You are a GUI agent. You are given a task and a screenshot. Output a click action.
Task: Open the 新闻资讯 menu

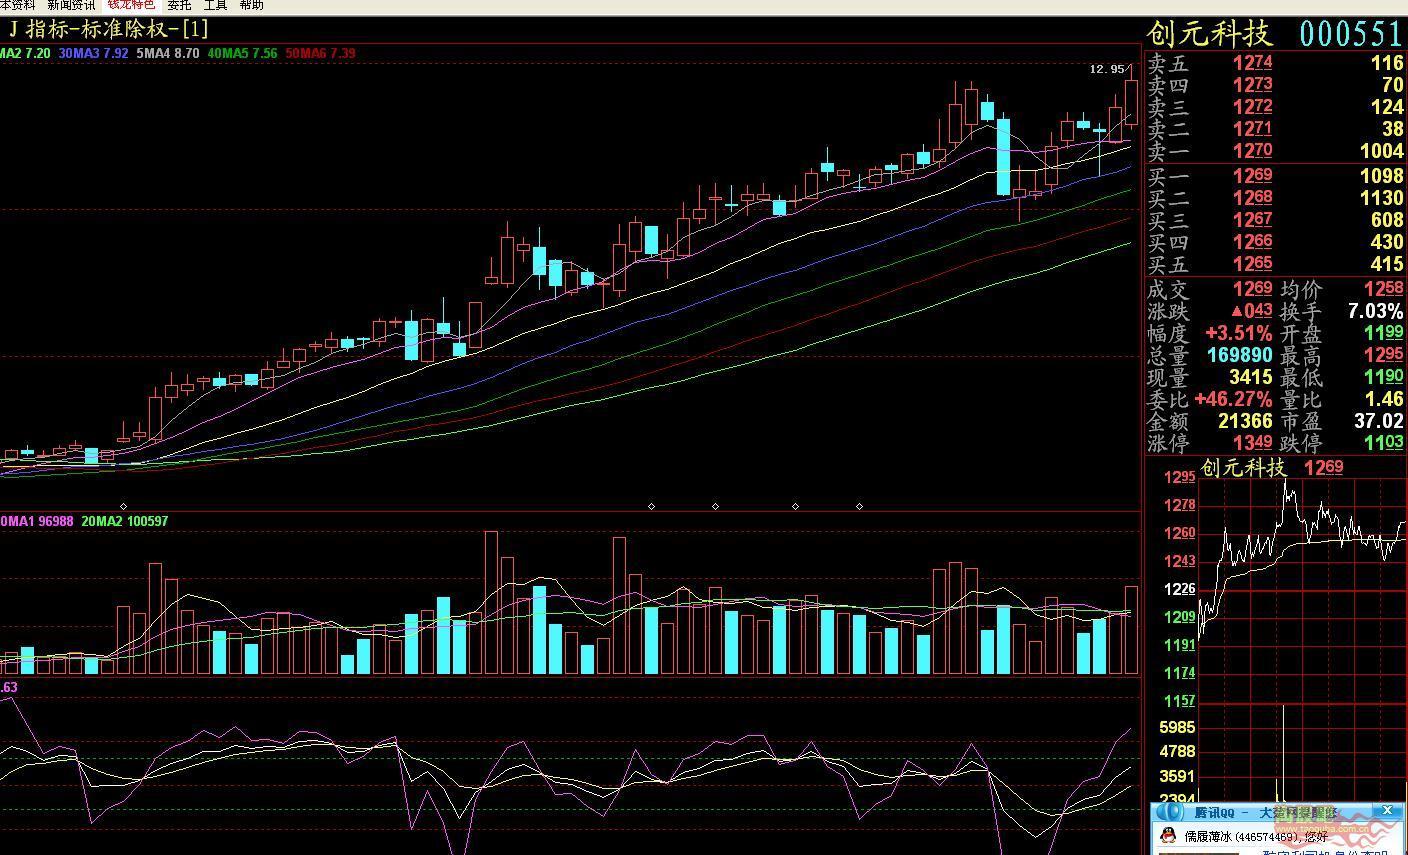point(71,5)
